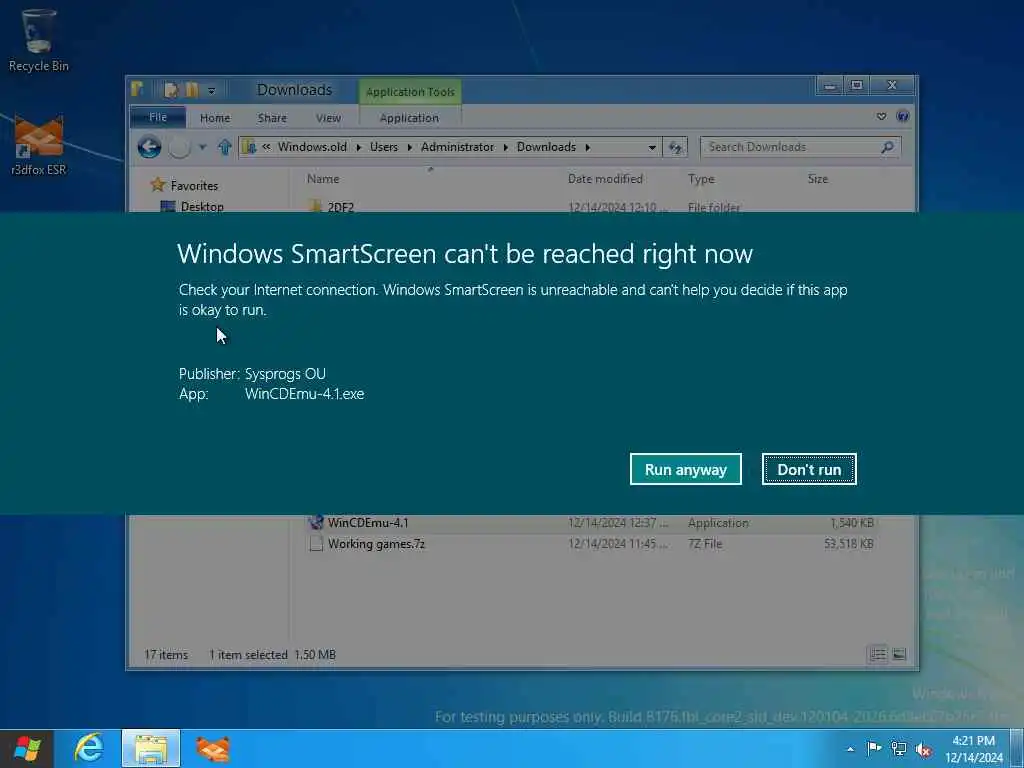
Task: Open the Recycle Bin desktop icon
Action: (x=38, y=40)
